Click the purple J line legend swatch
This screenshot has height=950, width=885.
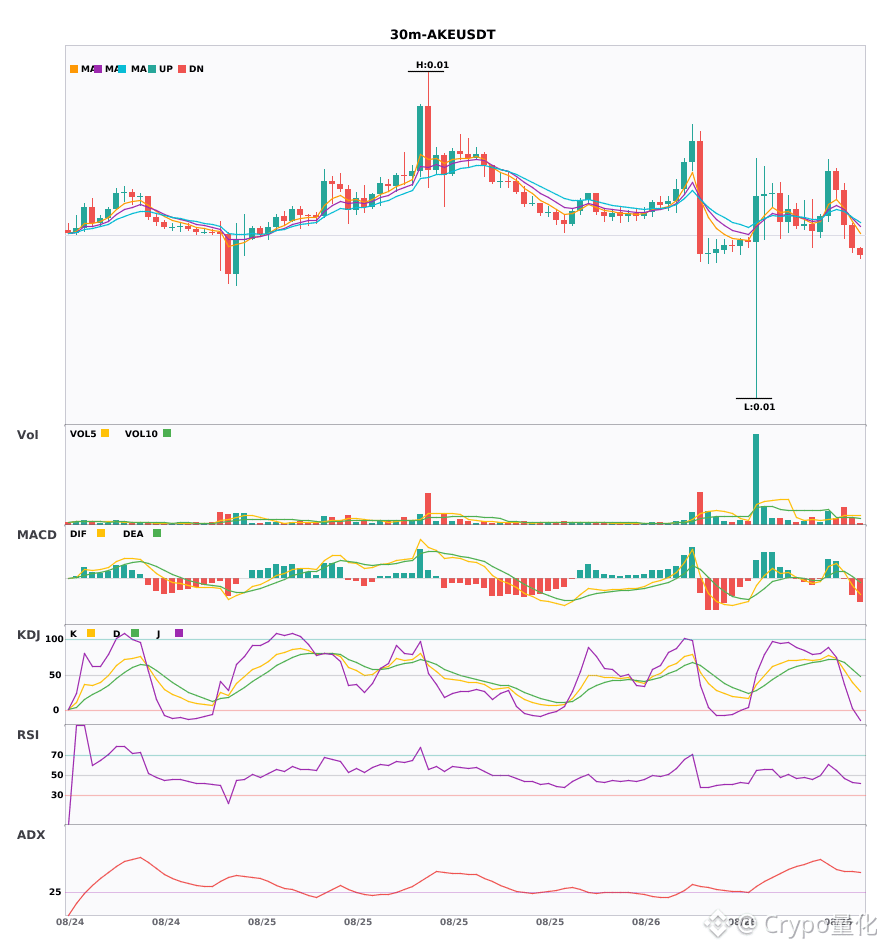[x=179, y=633]
